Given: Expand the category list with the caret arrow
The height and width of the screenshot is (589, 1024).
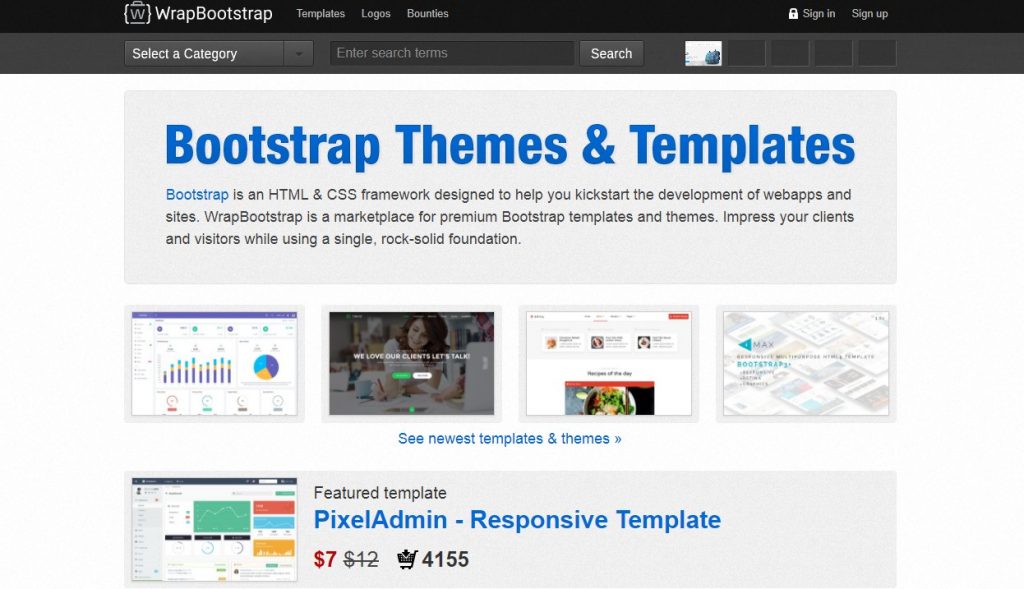Looking at the screenshot, I should click(296, 53).
